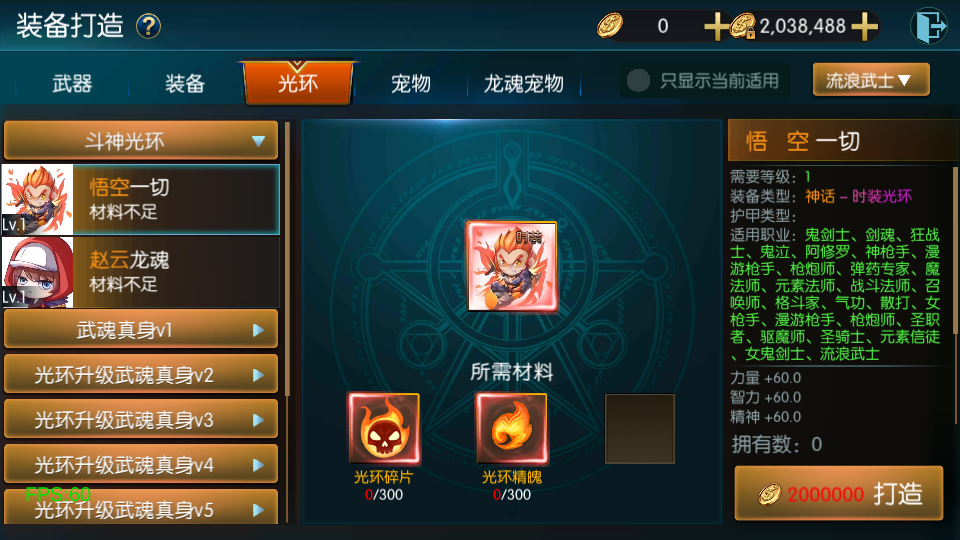Select the 悟空一切 list entry
The width and height of the screenshot is (960, 540).
click(x=141, y=200)
